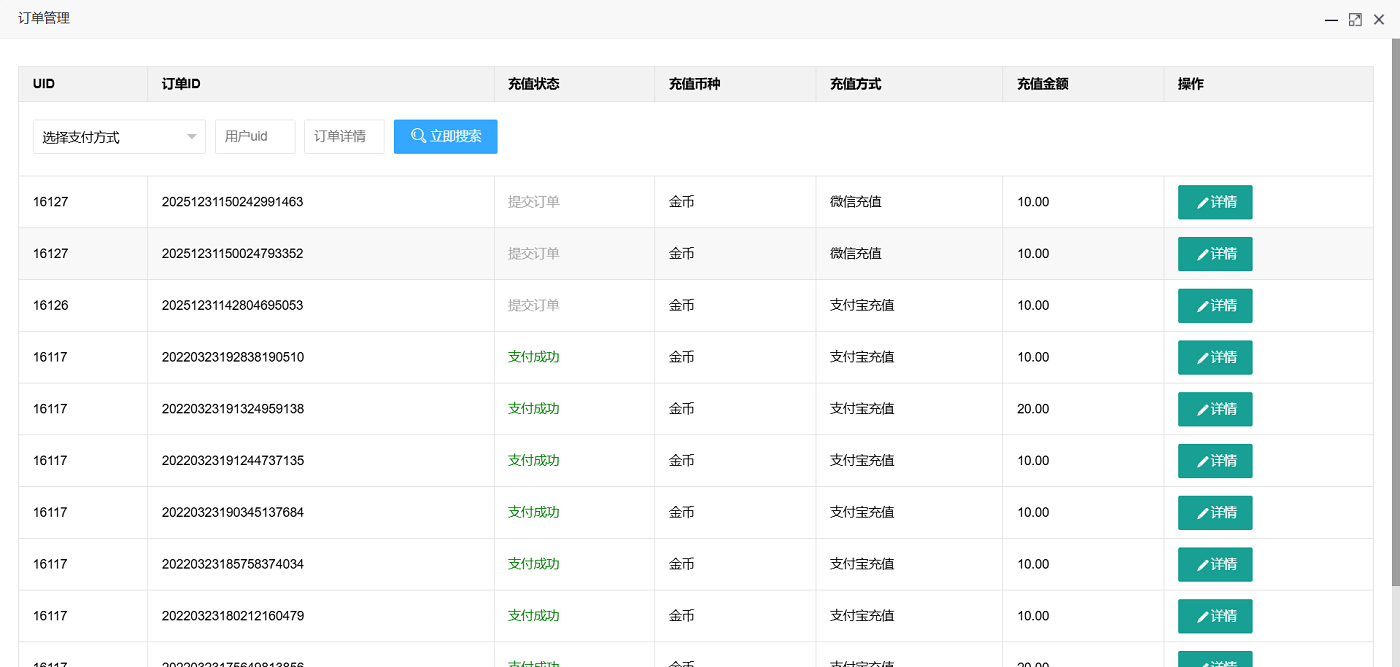The image size is (1400, 667).
Task: Click the 用户uid input field
Action: pyautogui.click(x=255, y=137)
